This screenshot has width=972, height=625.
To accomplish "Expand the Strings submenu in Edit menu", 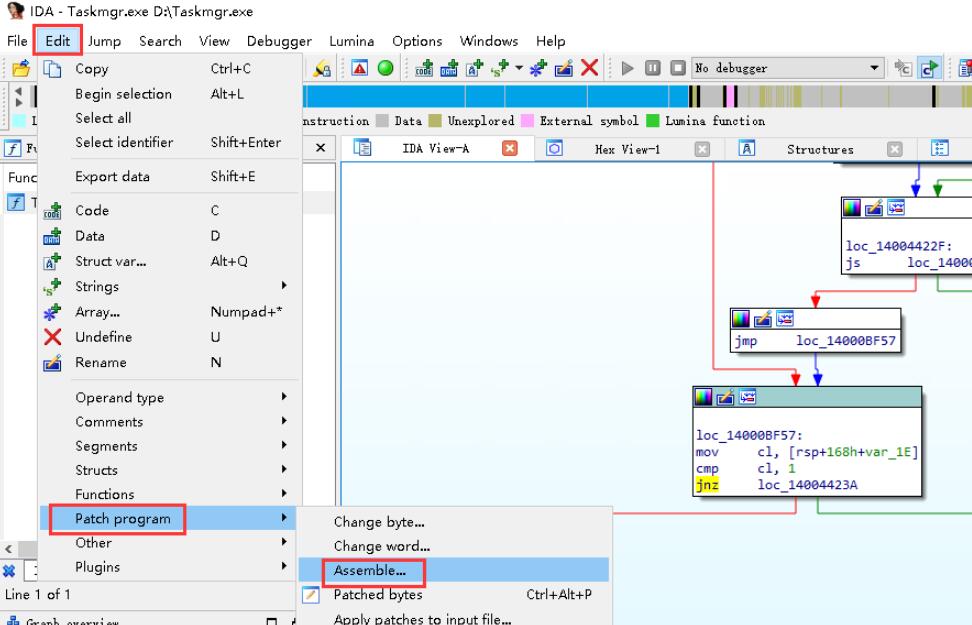I will click(x=284, y=286).
